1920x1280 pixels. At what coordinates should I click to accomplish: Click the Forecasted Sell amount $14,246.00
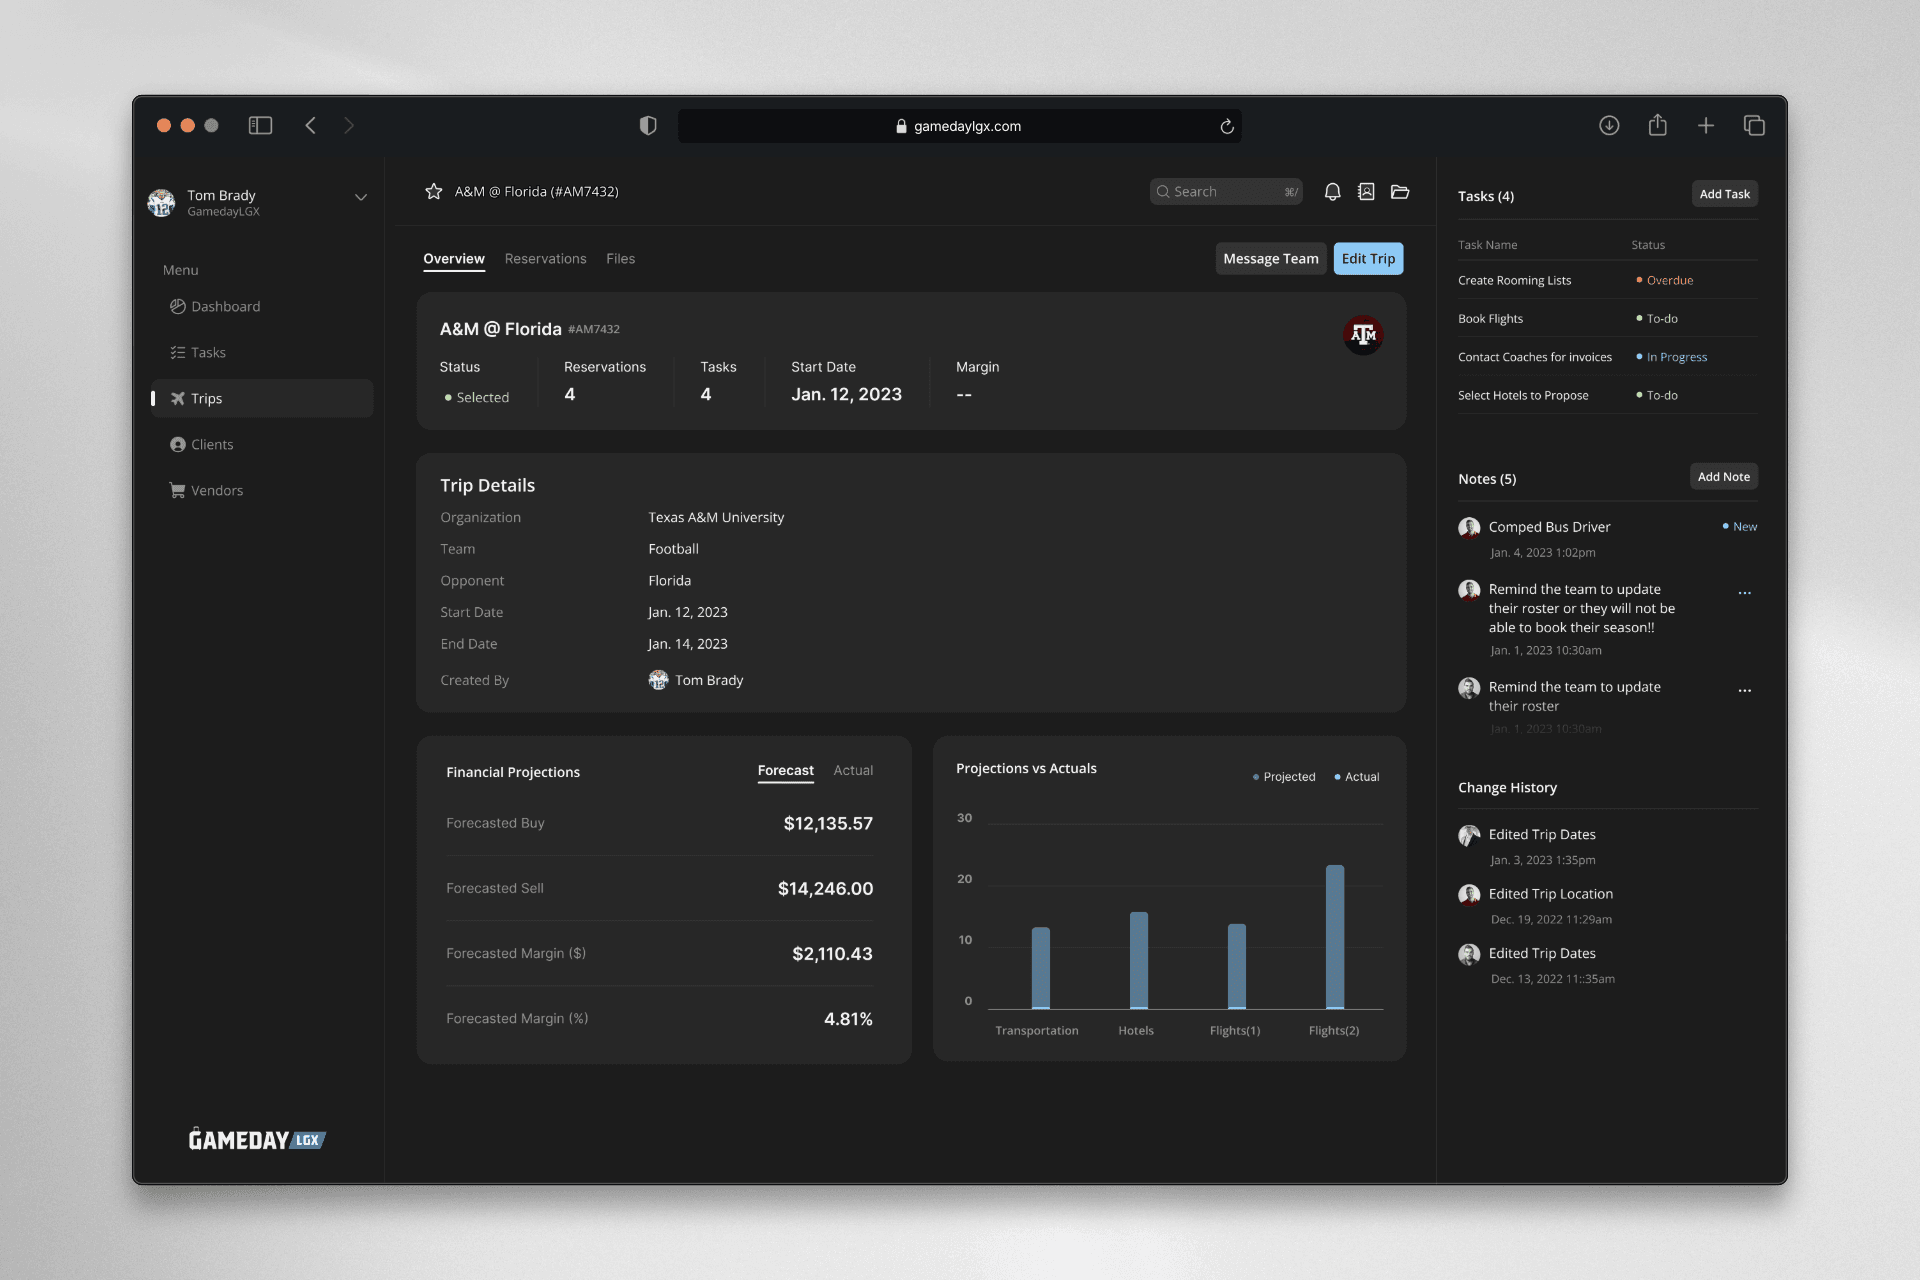pyautogui.click(x=825, y=888)
